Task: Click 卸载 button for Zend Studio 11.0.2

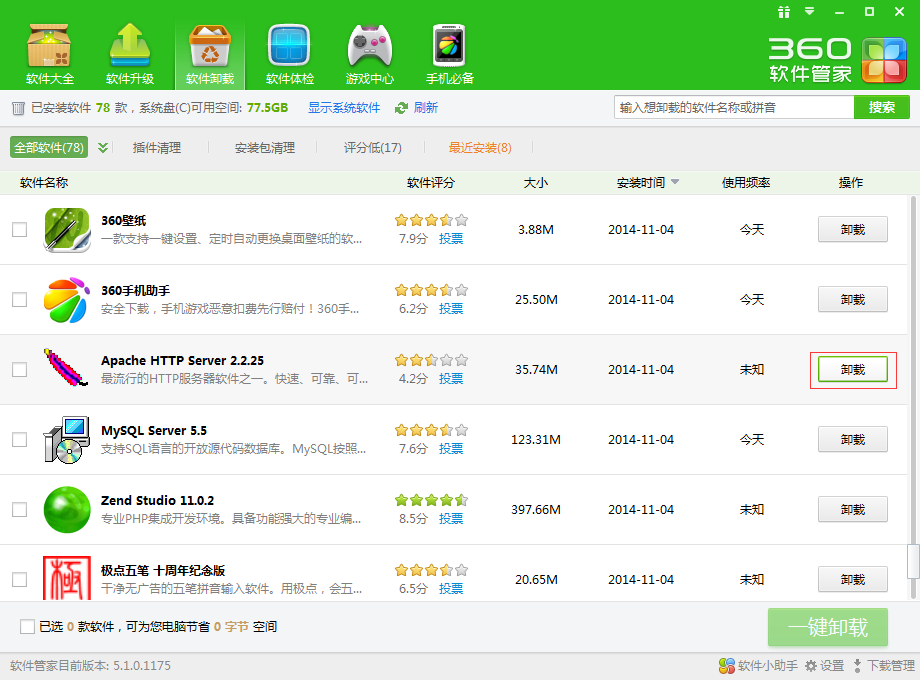Action: pyautogui.click(x=852, y=509)
